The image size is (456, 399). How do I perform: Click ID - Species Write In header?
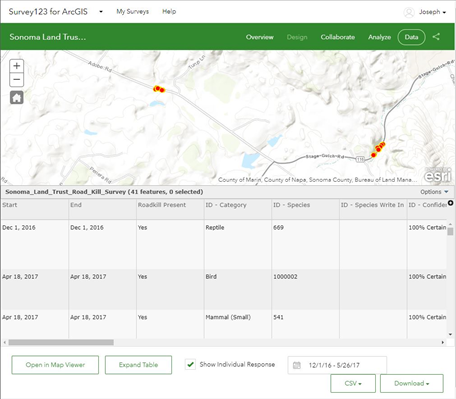tap(373, 209)
